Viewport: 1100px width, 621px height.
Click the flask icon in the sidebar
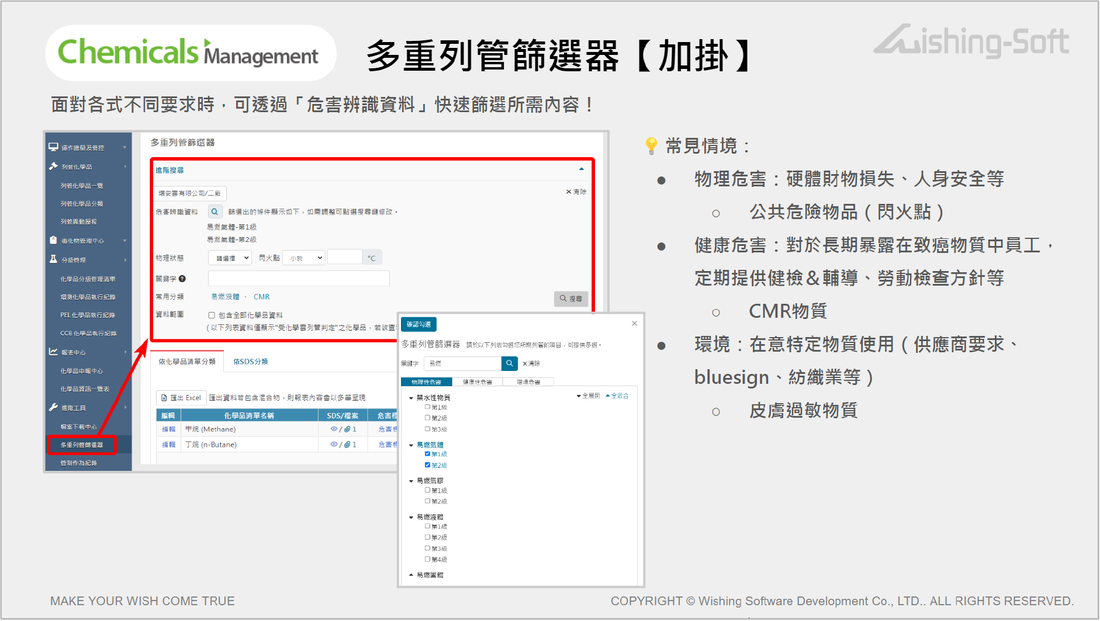click(53, 259)
